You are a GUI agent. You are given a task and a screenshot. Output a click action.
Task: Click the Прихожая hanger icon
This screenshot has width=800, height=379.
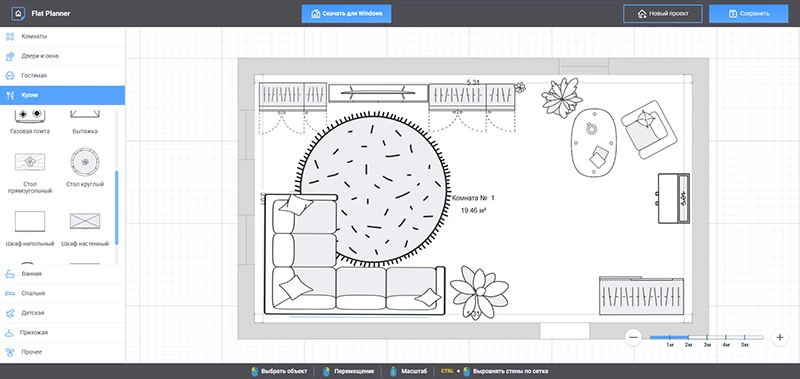pyautogui.click(x=10, y=333)
